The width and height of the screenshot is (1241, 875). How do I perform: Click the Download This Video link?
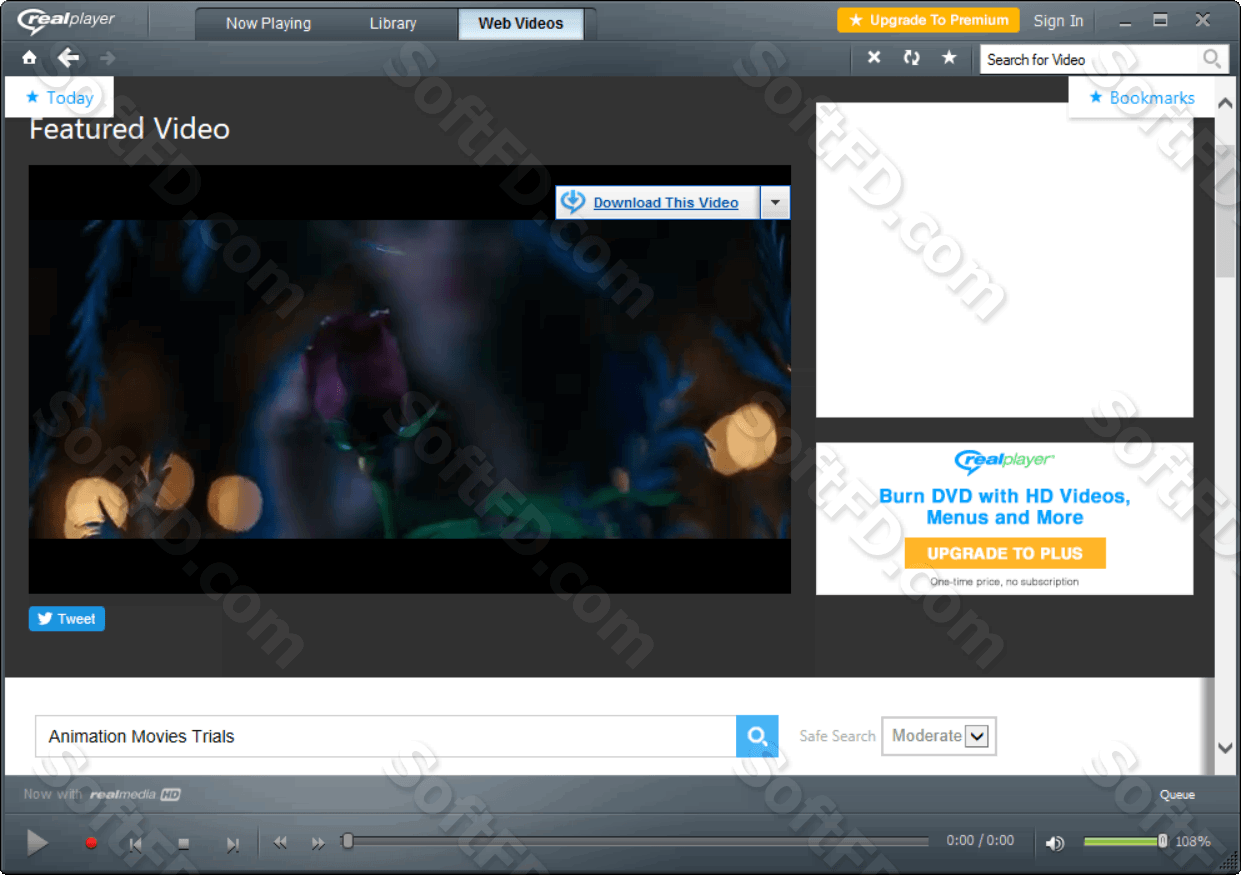pyautogui.click(x=666, y=202)
